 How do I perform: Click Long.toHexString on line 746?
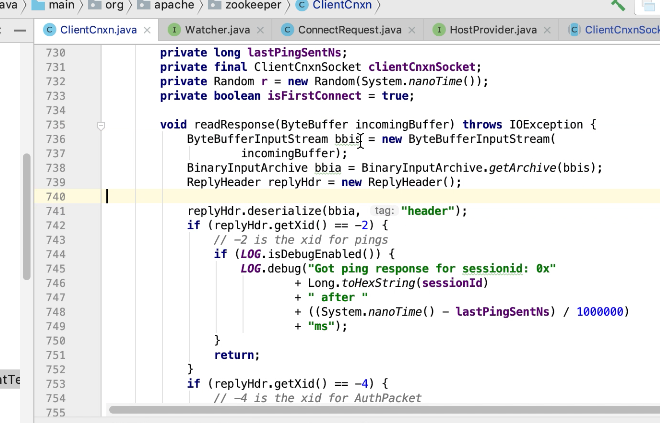pyautogui.click(x=361, y=283)
